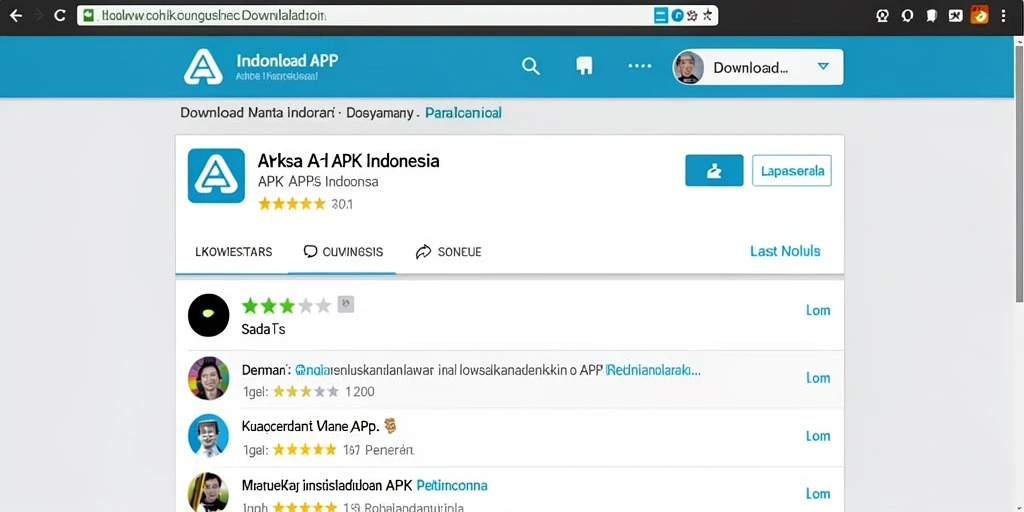Switch to the LKOWIESTARS tab

pyautogui.click(x=234, y=252)
